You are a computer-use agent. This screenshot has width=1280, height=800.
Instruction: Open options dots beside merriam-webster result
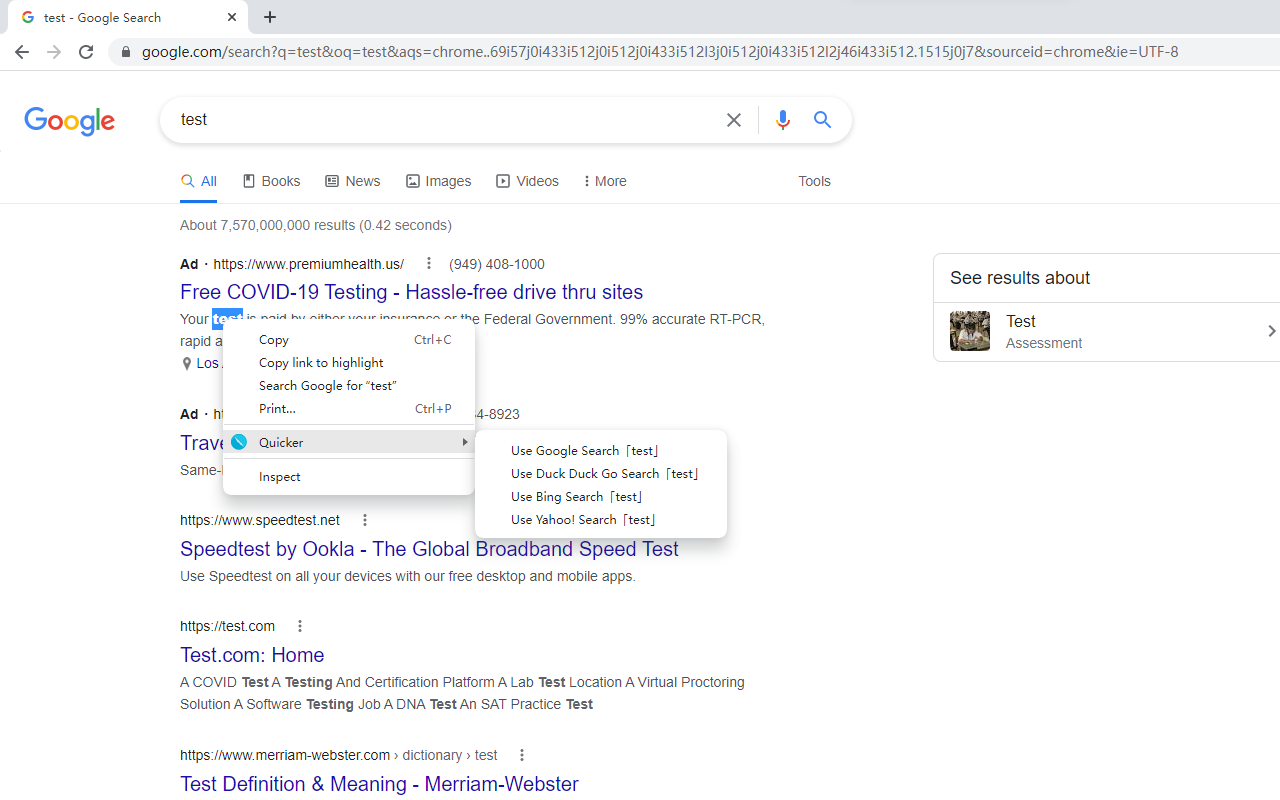(522, 755)
